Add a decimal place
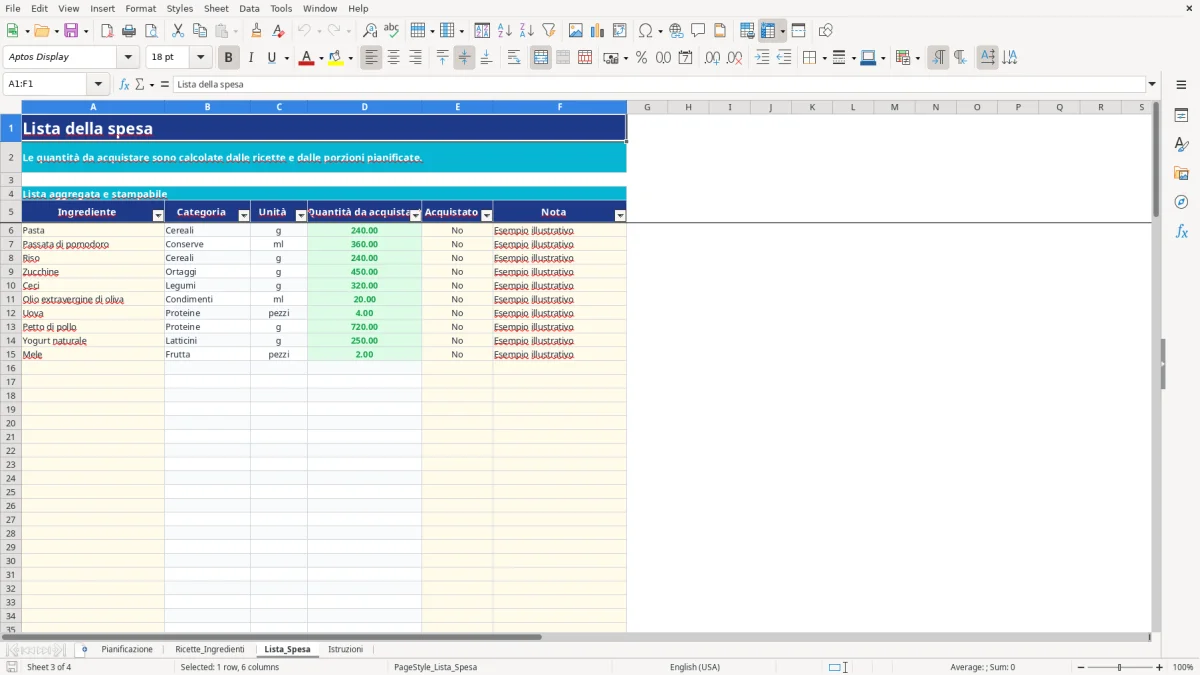1200x675 pixels. point(712,58)
